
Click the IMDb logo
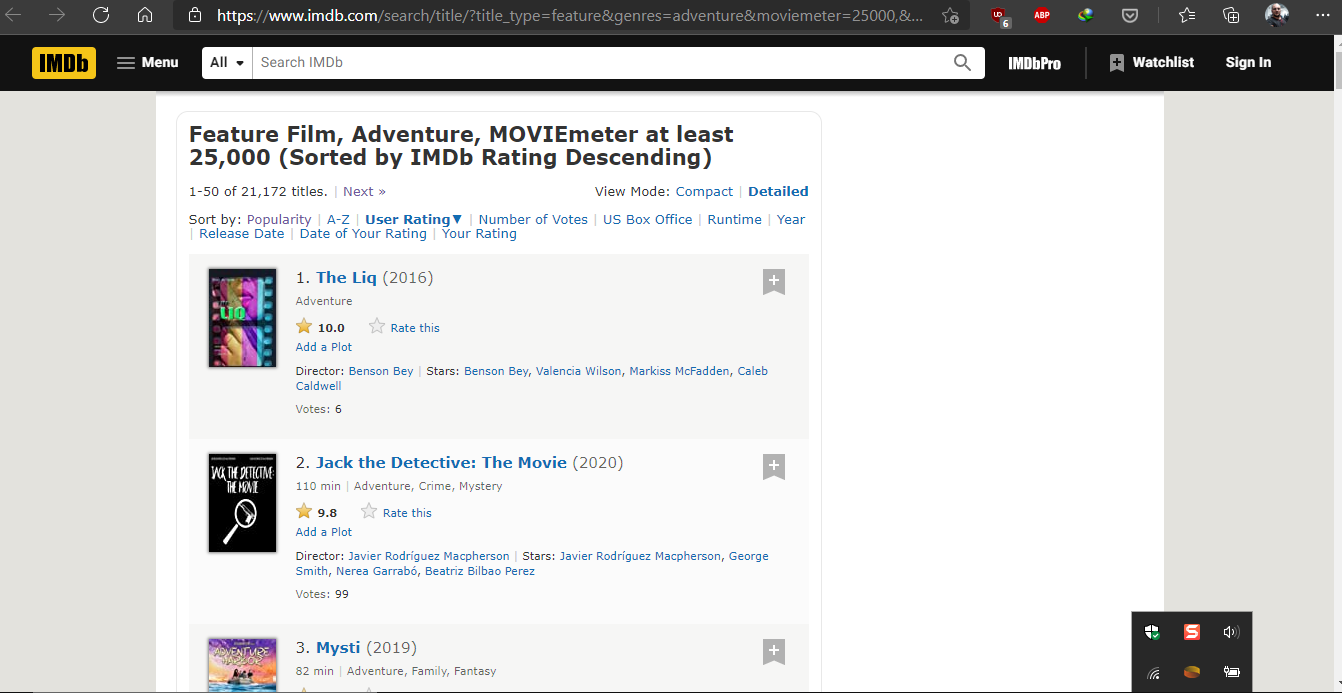tap(63, 62)
